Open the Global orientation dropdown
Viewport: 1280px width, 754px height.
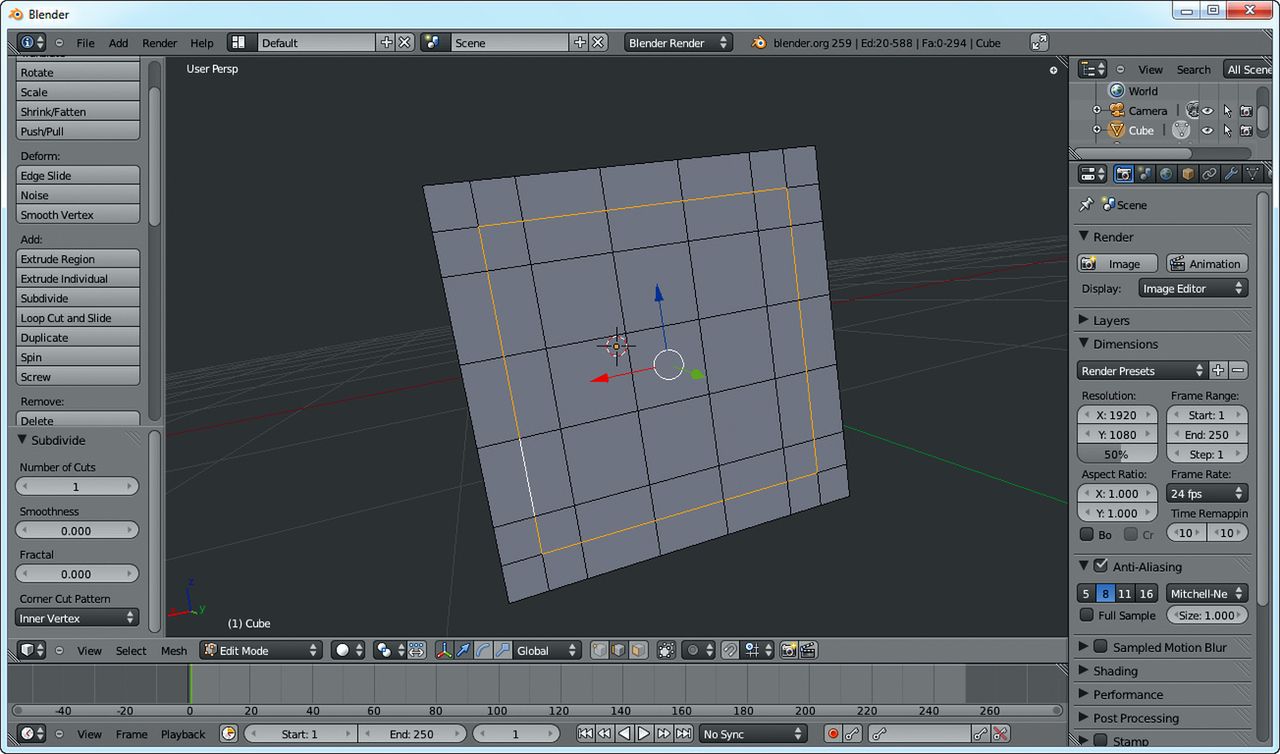click(547, 650)
